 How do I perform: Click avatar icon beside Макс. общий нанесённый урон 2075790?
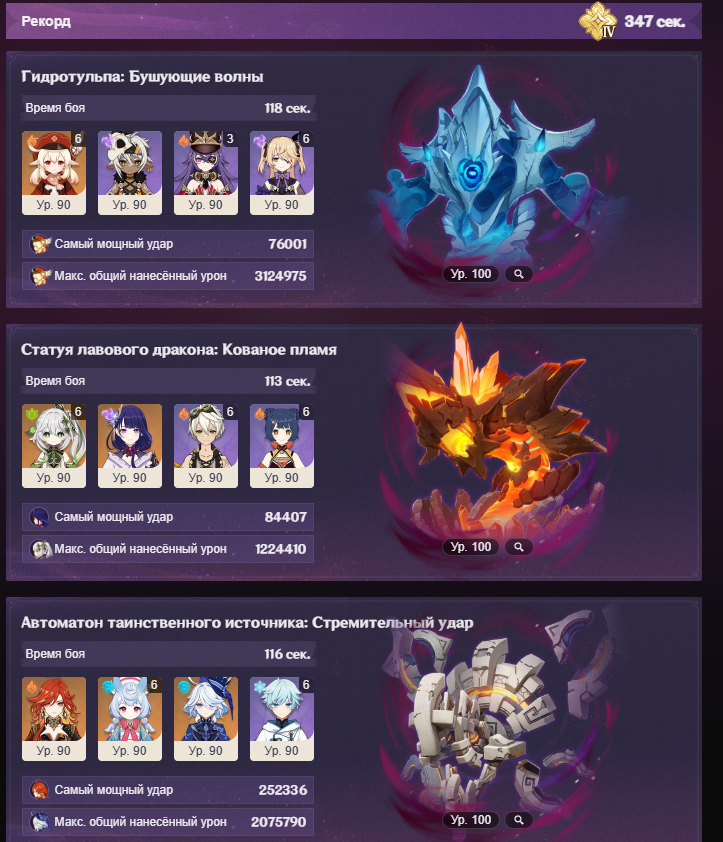[x=39, y=822]
